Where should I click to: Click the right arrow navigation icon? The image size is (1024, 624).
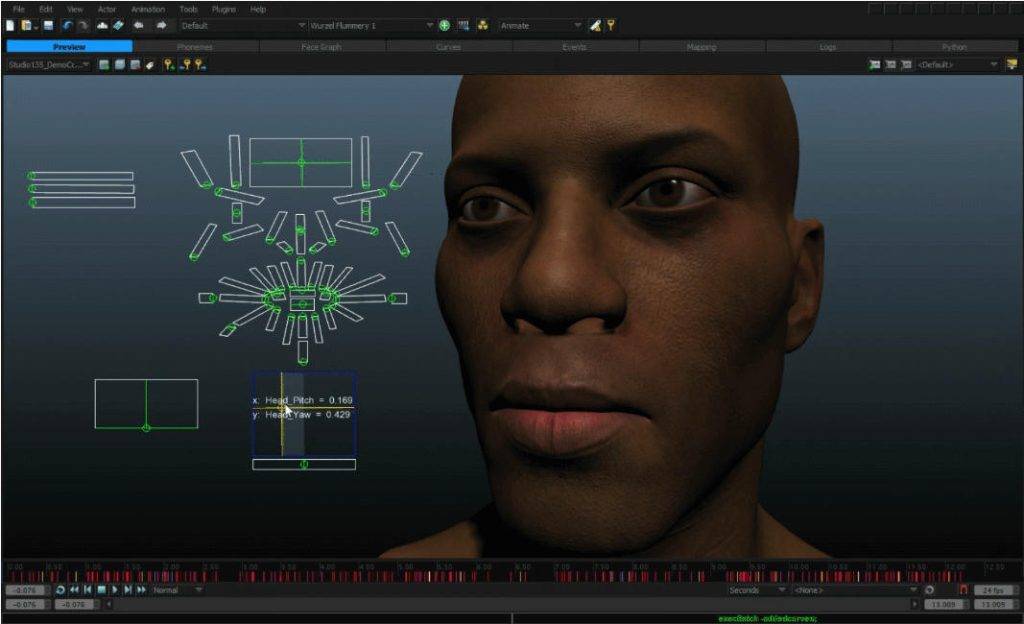click(x=161, y=25)
